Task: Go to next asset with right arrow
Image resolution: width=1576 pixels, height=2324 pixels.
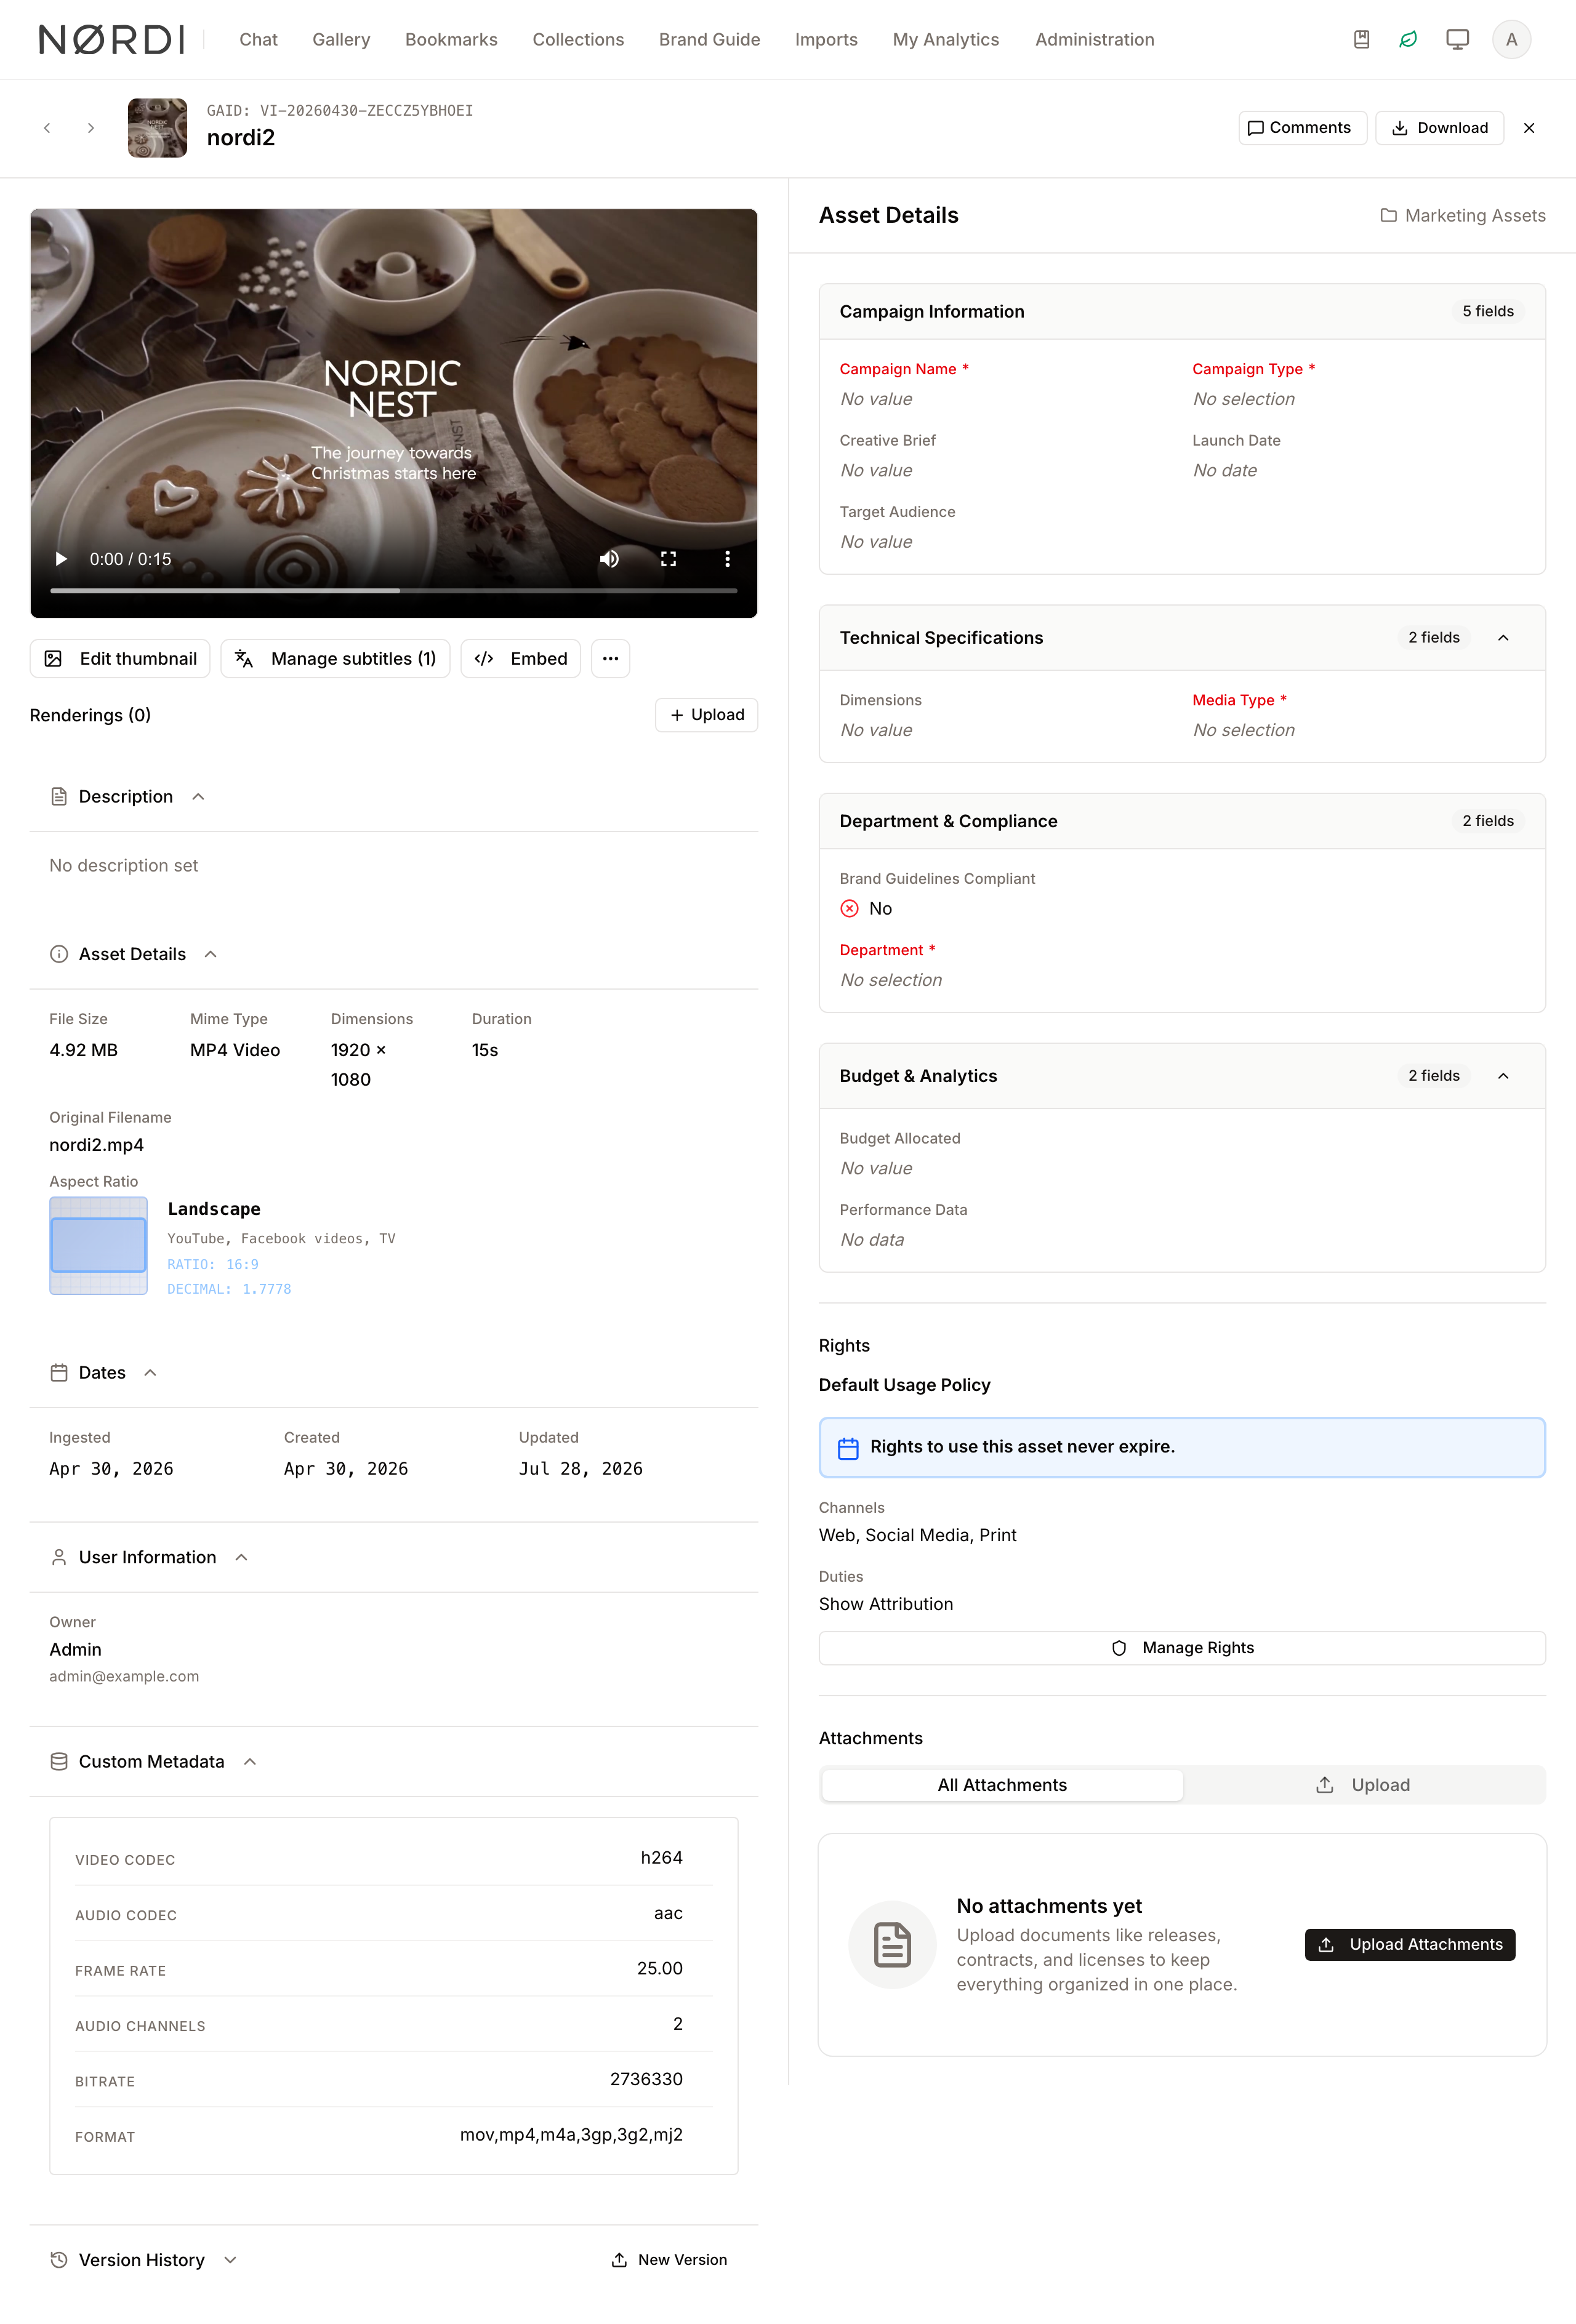Action: pyautogui.click(x=91, y=128)
